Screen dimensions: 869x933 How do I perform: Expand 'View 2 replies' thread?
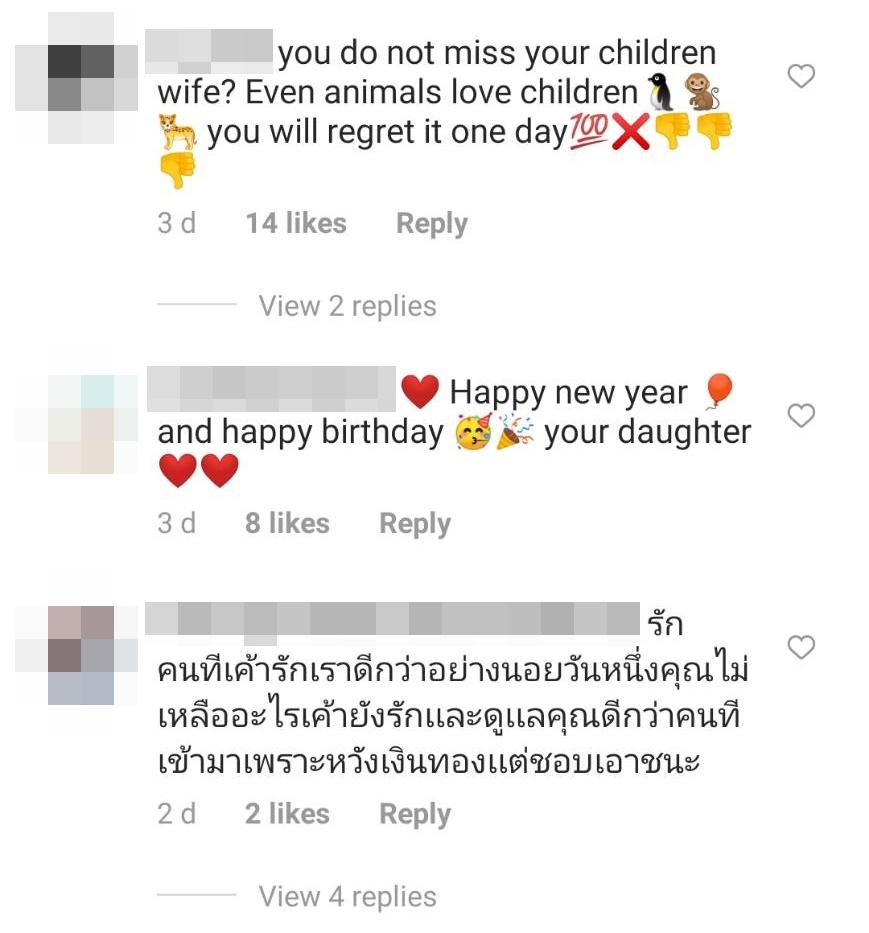(347, 306)
